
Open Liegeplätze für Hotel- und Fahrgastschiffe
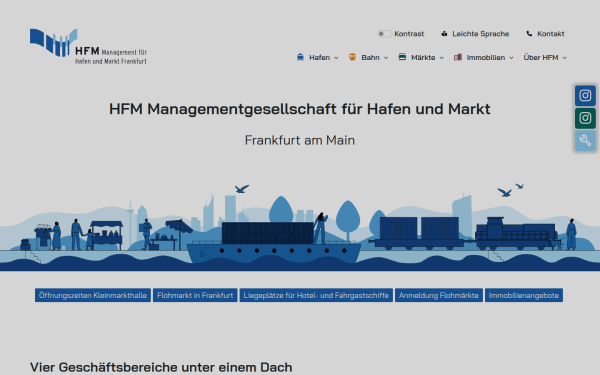tap(316, 295)
